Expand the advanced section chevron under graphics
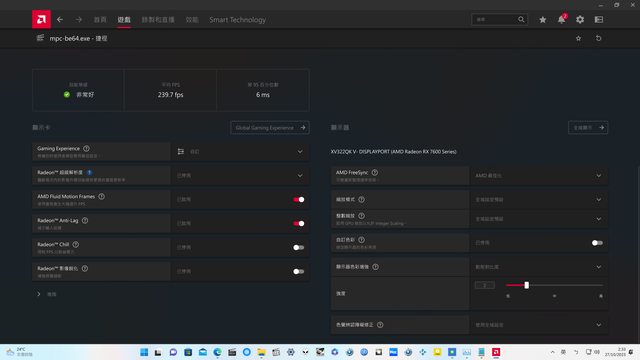This screenshot has width=640, height=360. 39,294
